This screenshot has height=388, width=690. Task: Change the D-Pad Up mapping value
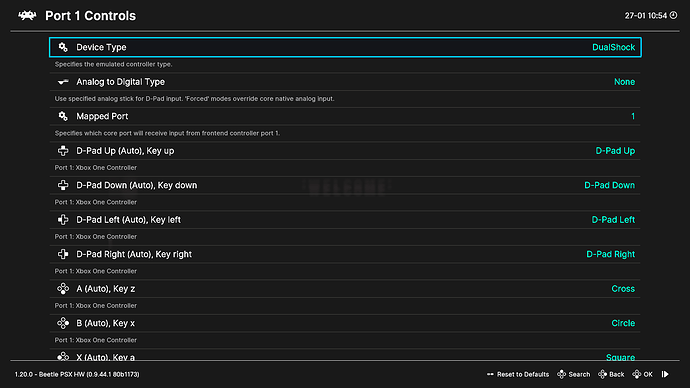[615, 151]
